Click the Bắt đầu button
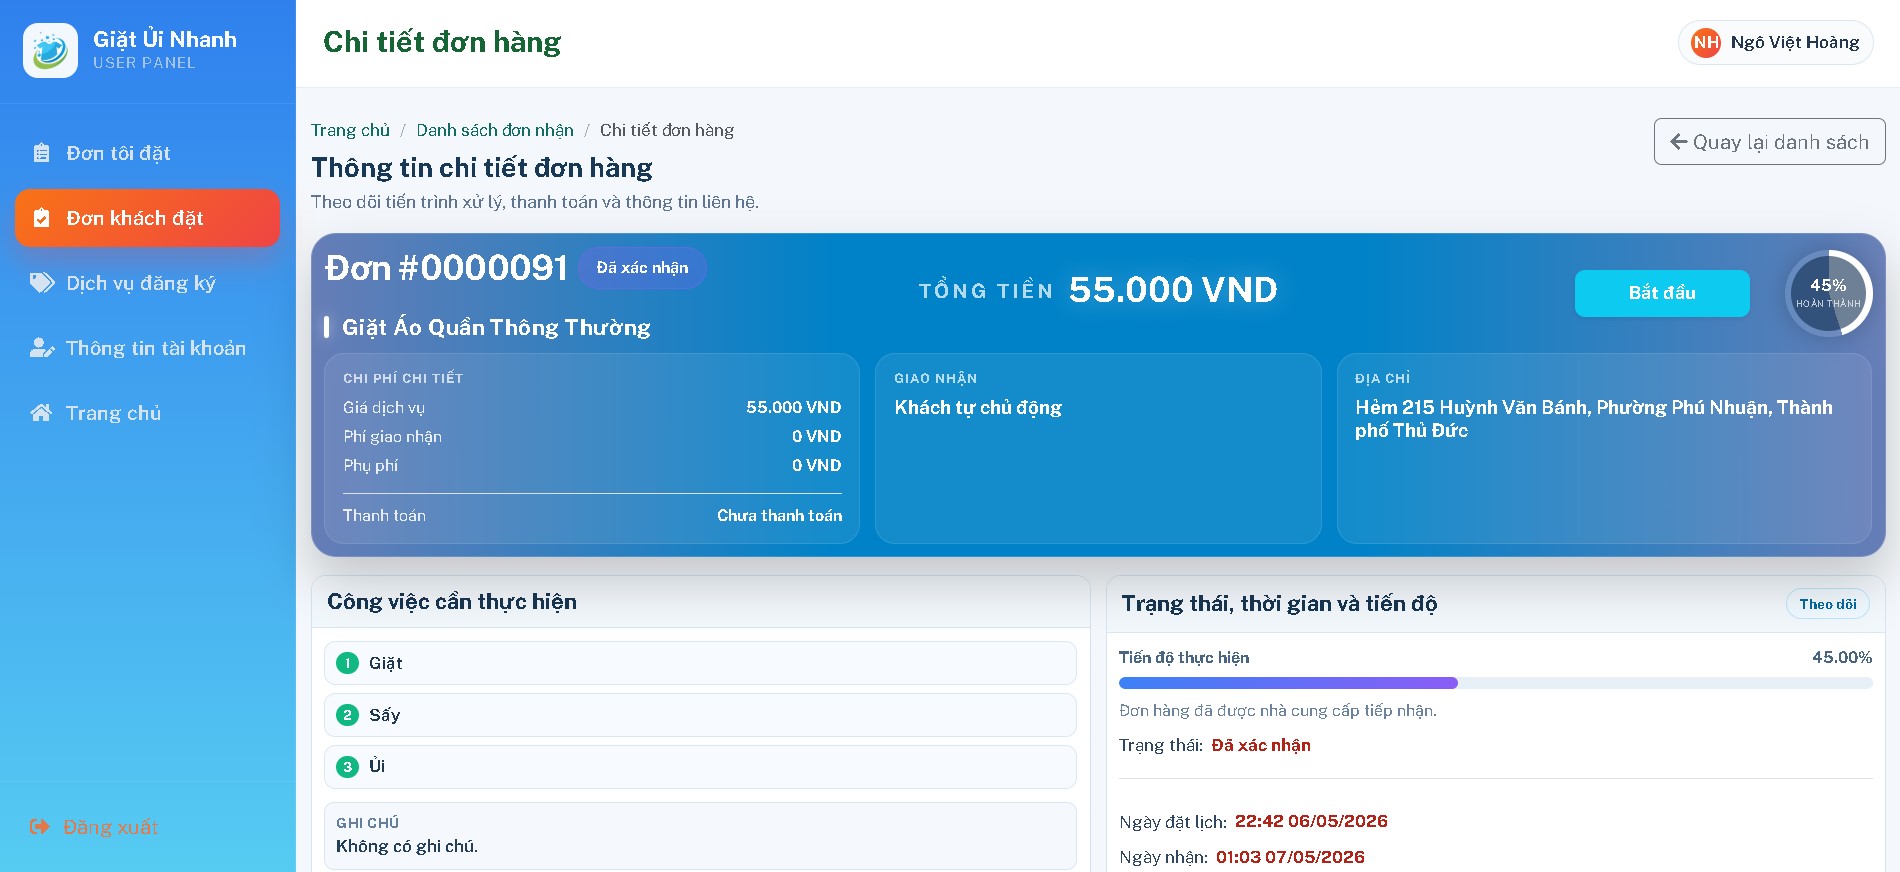The image size is (1900, 872). (1662, 293)
